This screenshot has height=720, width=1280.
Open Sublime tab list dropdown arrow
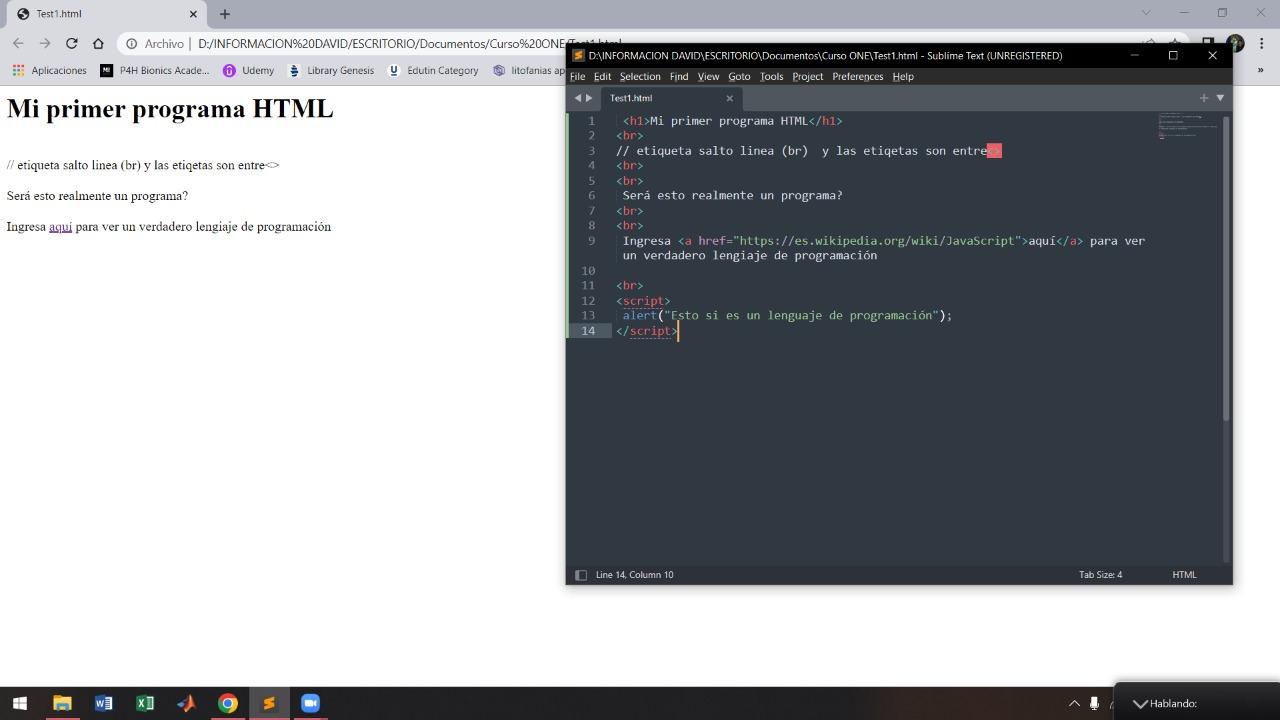1220,98
